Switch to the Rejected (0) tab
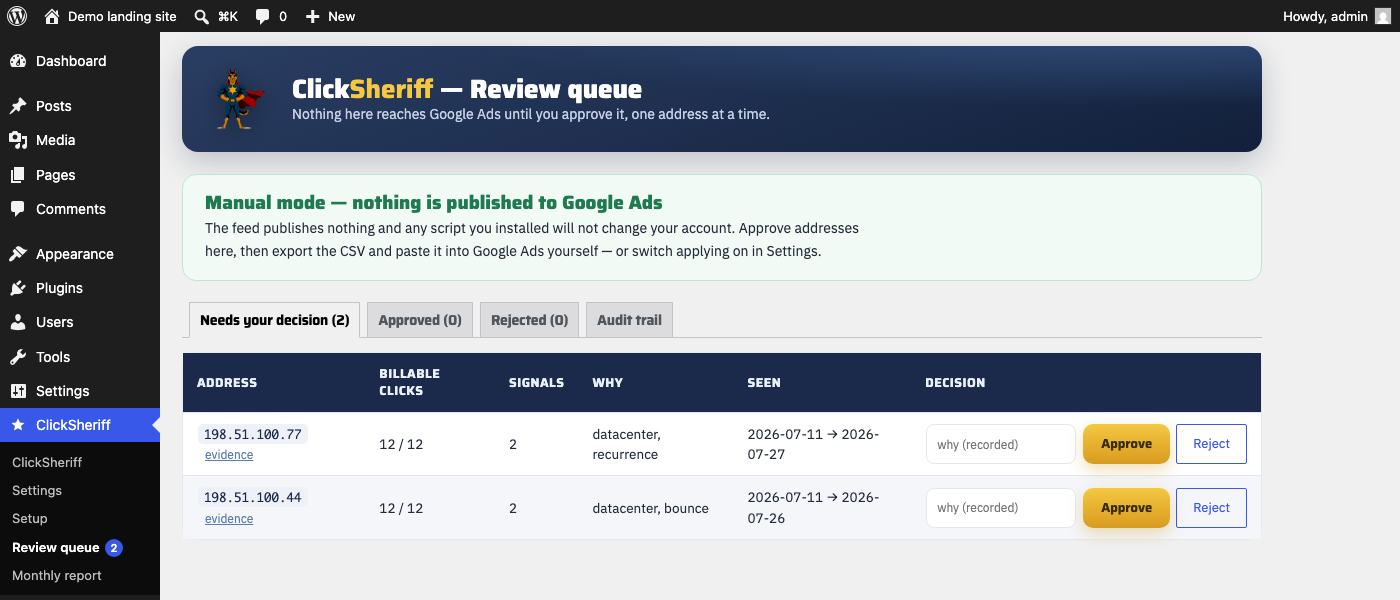 [529, 320]
